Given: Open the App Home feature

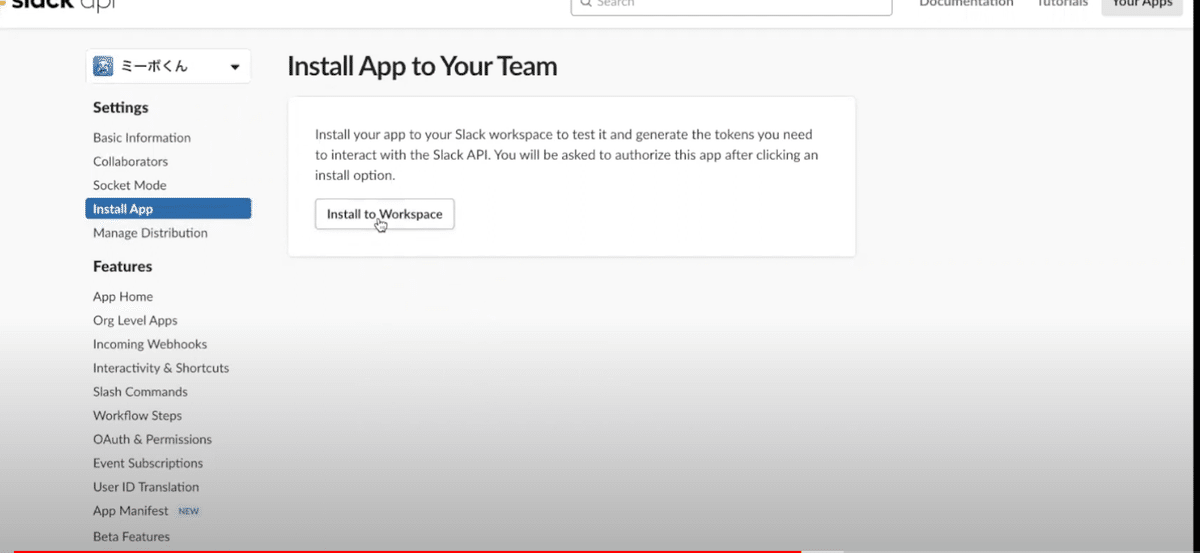Looking at the screenshot, I should [123, 297].
